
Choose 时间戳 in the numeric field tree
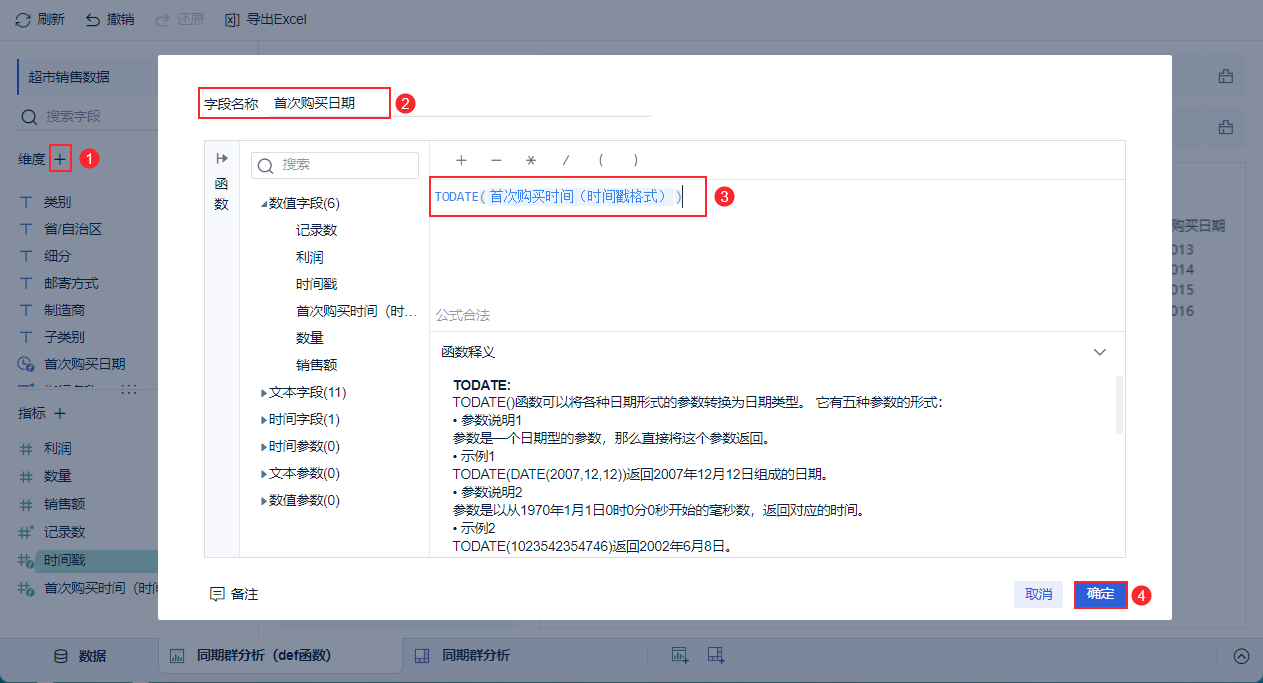tap(316, 284)
